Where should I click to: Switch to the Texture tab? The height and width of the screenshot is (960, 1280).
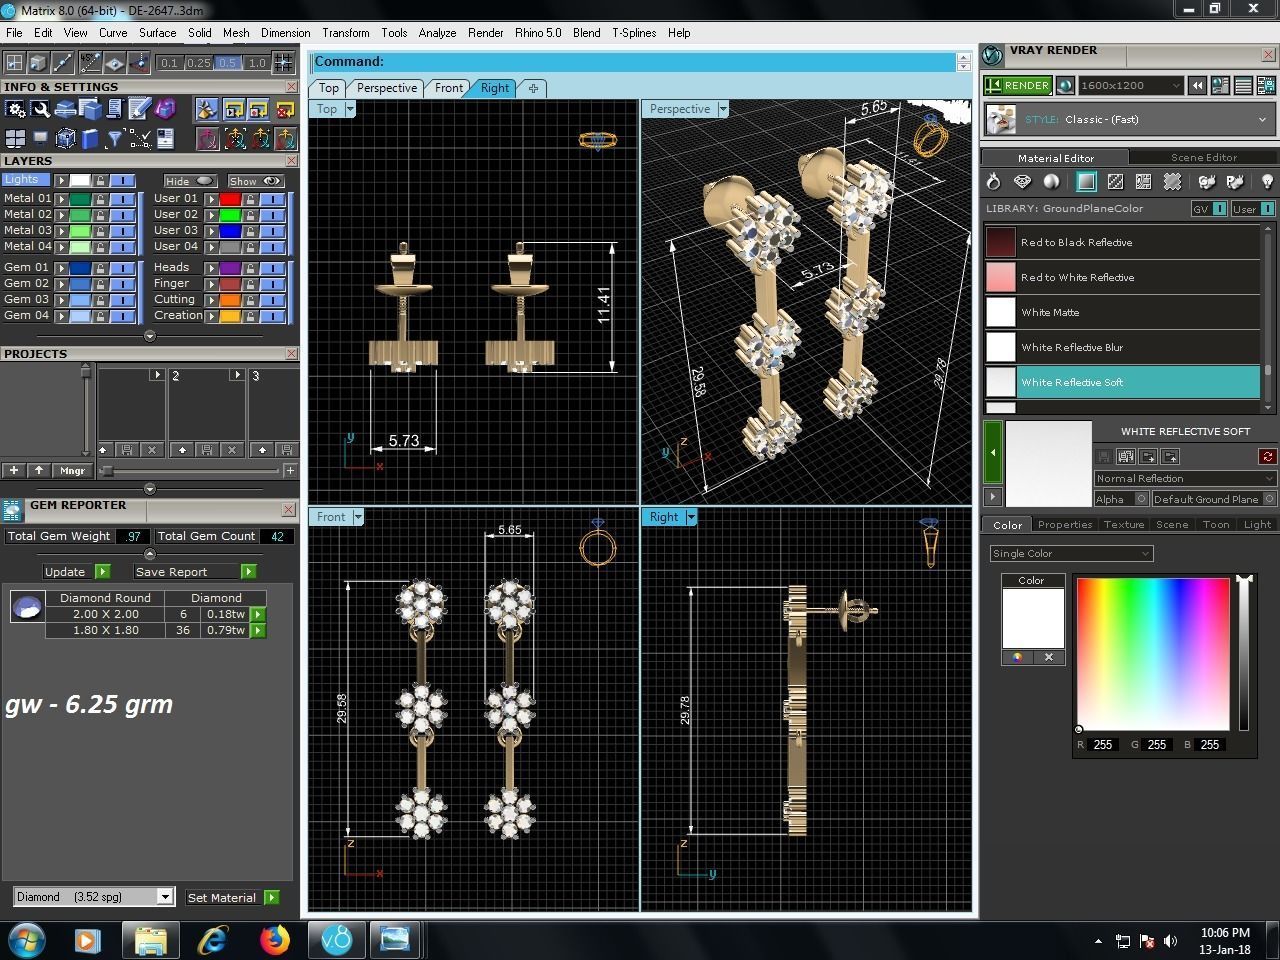tap(1124, 524)
